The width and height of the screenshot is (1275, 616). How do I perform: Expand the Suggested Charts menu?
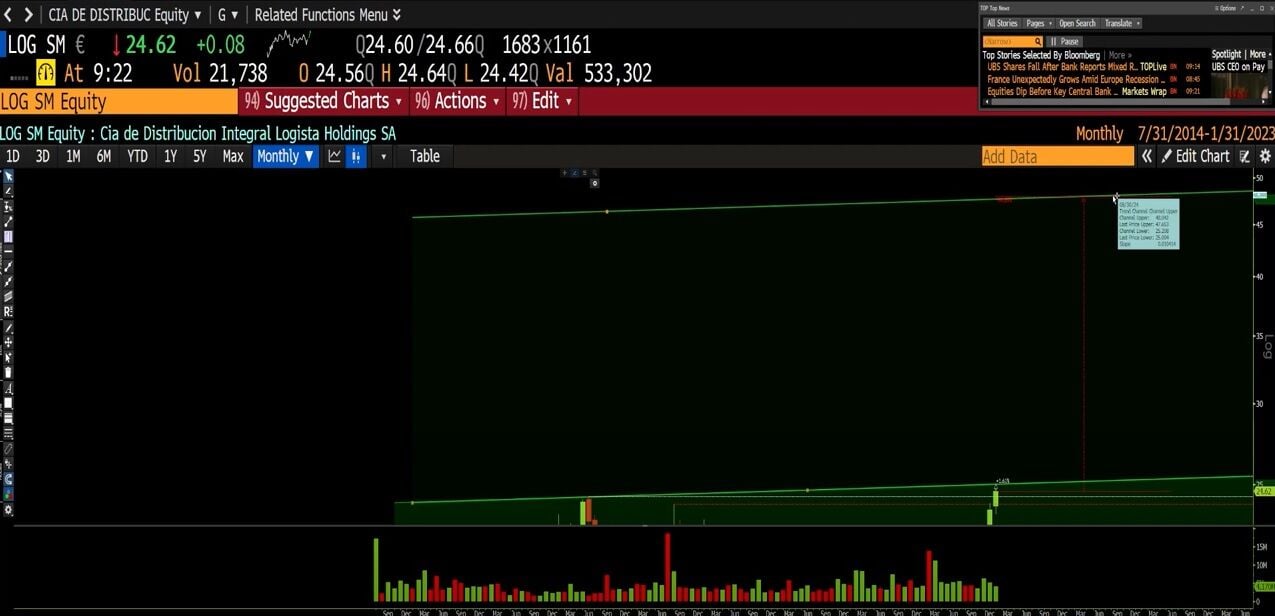[x=324, y=101]
